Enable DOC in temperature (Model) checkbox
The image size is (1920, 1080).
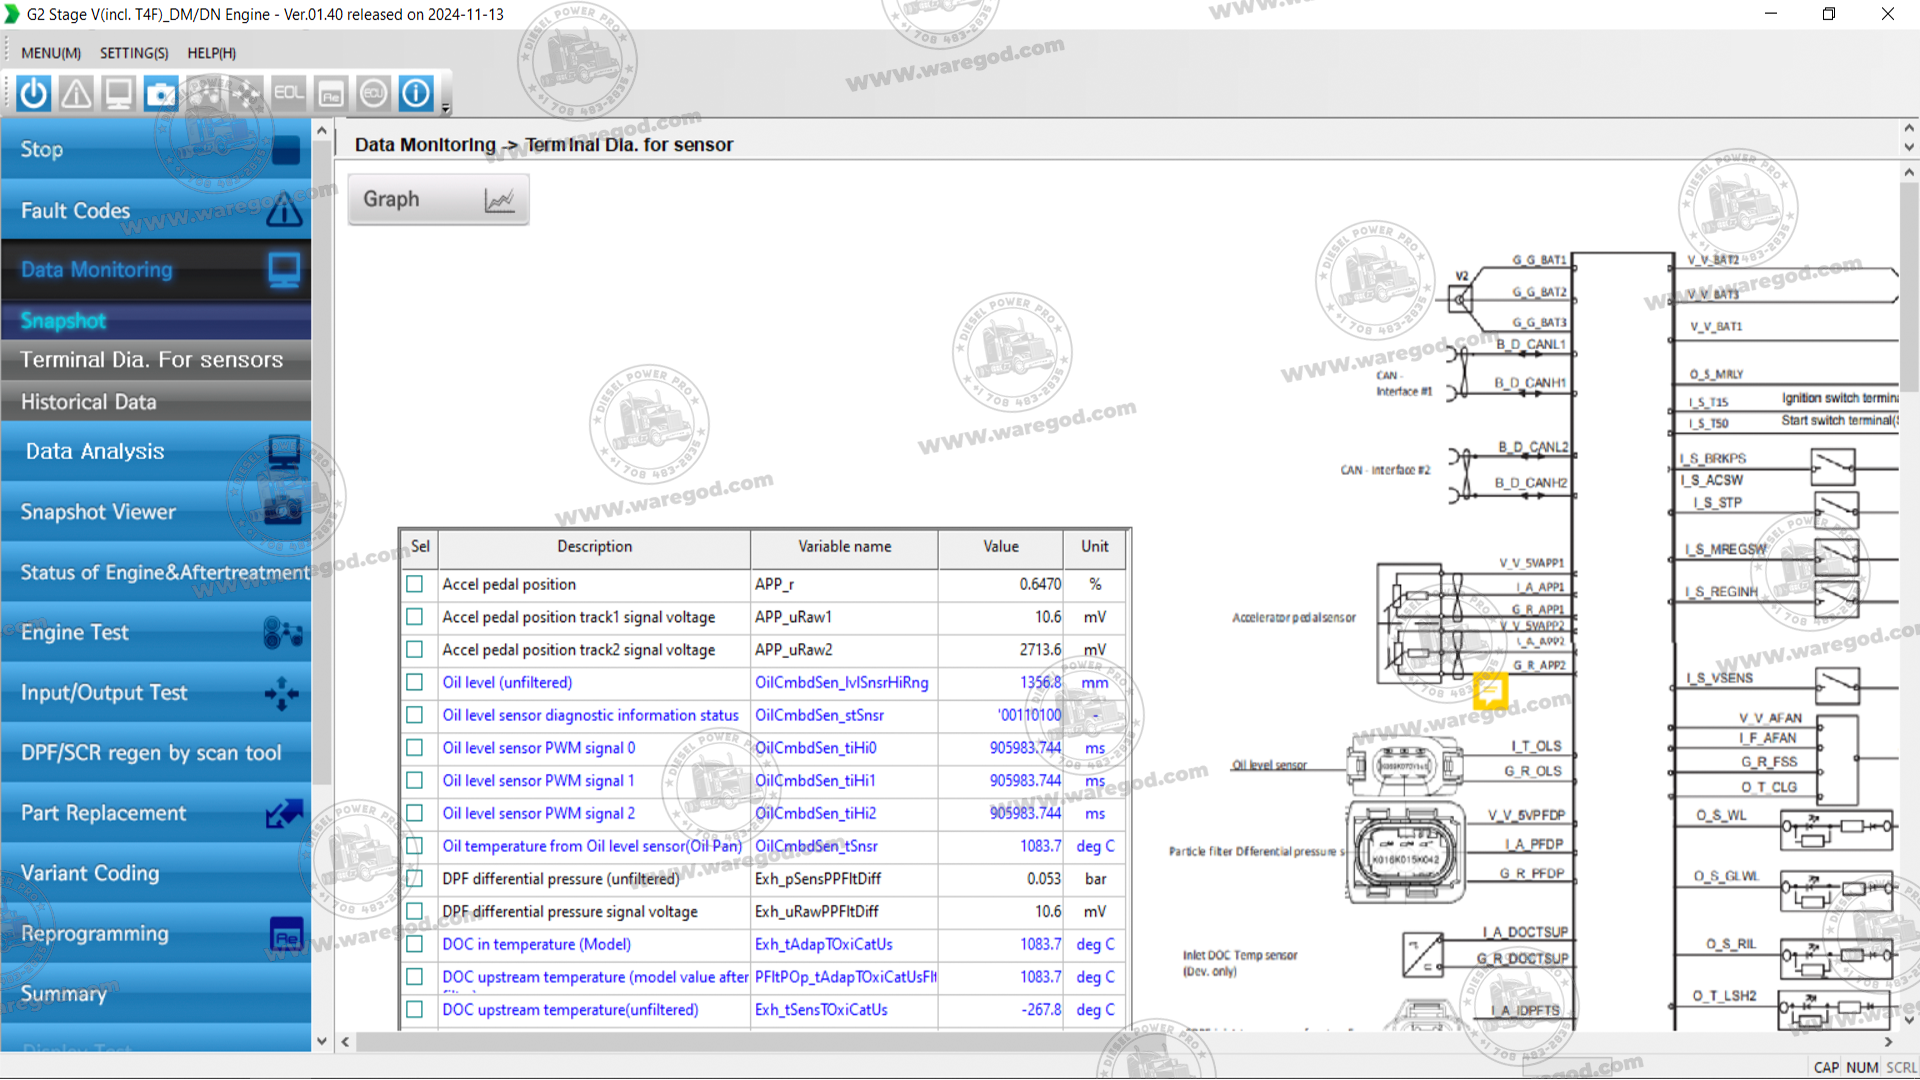point(415,944)
